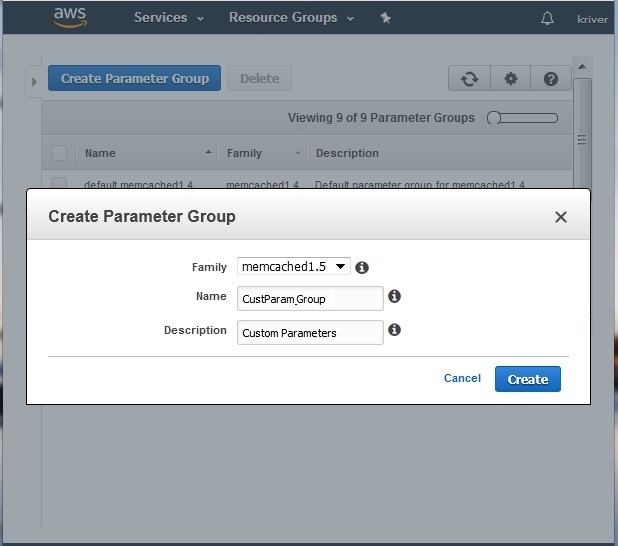618x546 pixels.
Task: Click the refresh icon button
Action: coord(469,79)
